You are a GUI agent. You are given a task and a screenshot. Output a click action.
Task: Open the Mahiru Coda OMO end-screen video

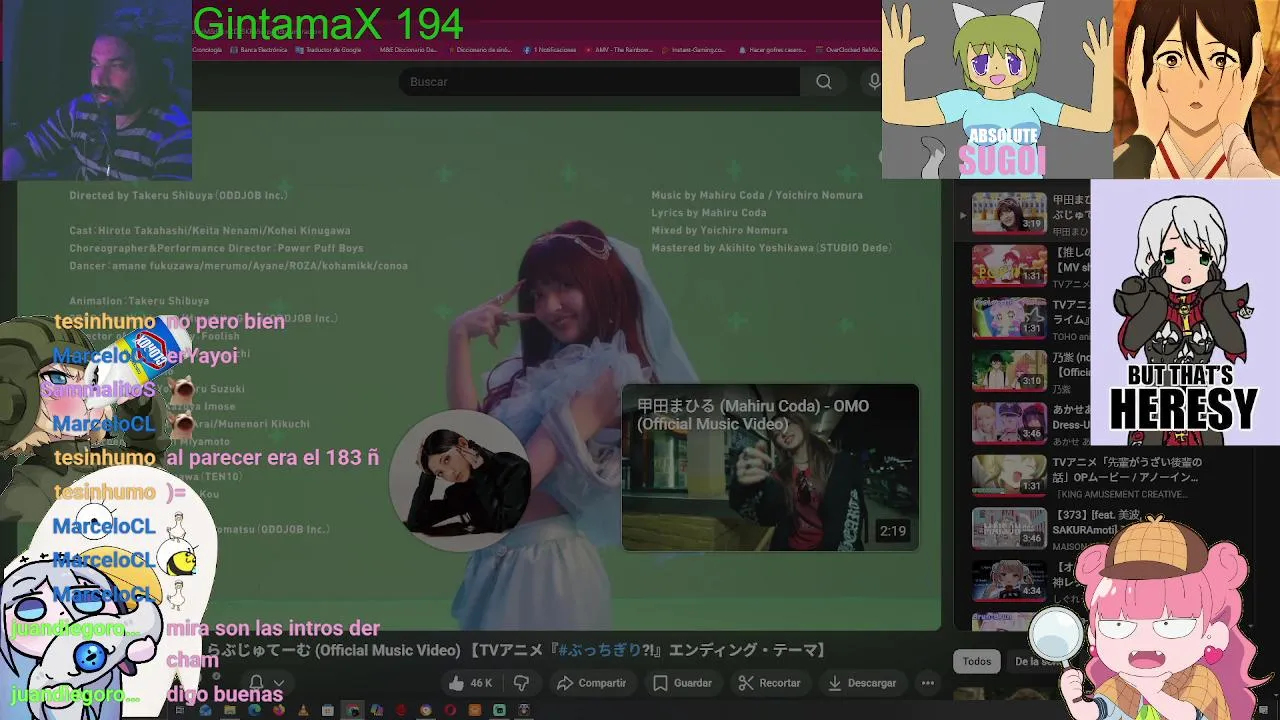click(x=770, y=467)
